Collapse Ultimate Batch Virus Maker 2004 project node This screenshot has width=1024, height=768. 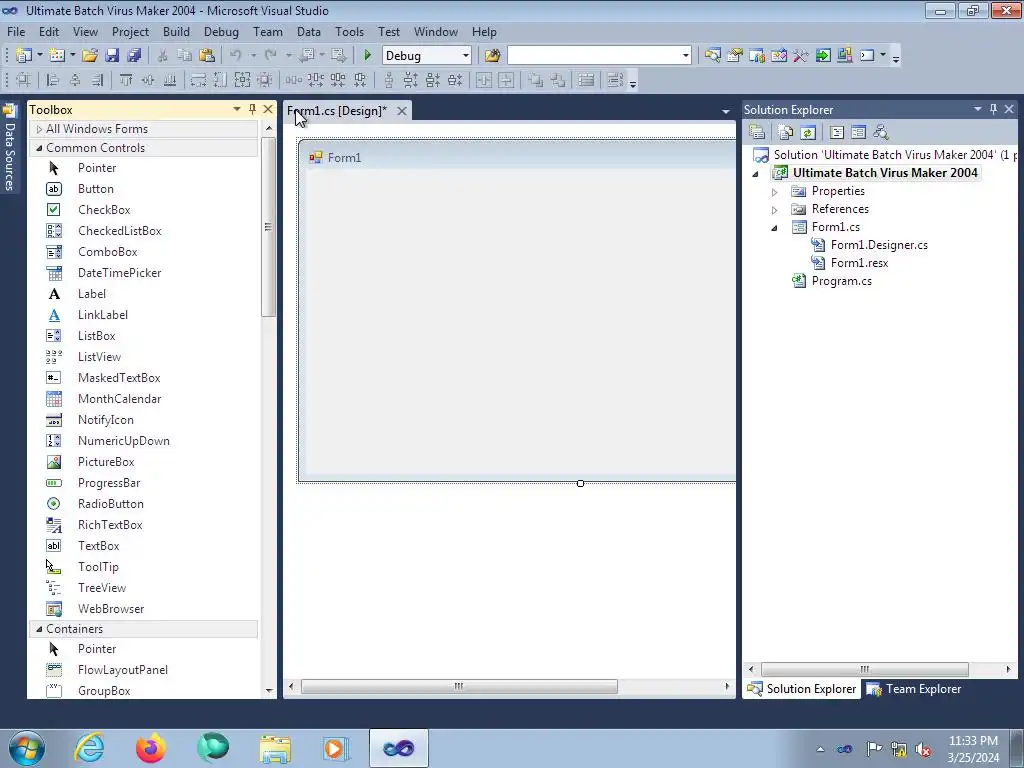click(756, 174)
